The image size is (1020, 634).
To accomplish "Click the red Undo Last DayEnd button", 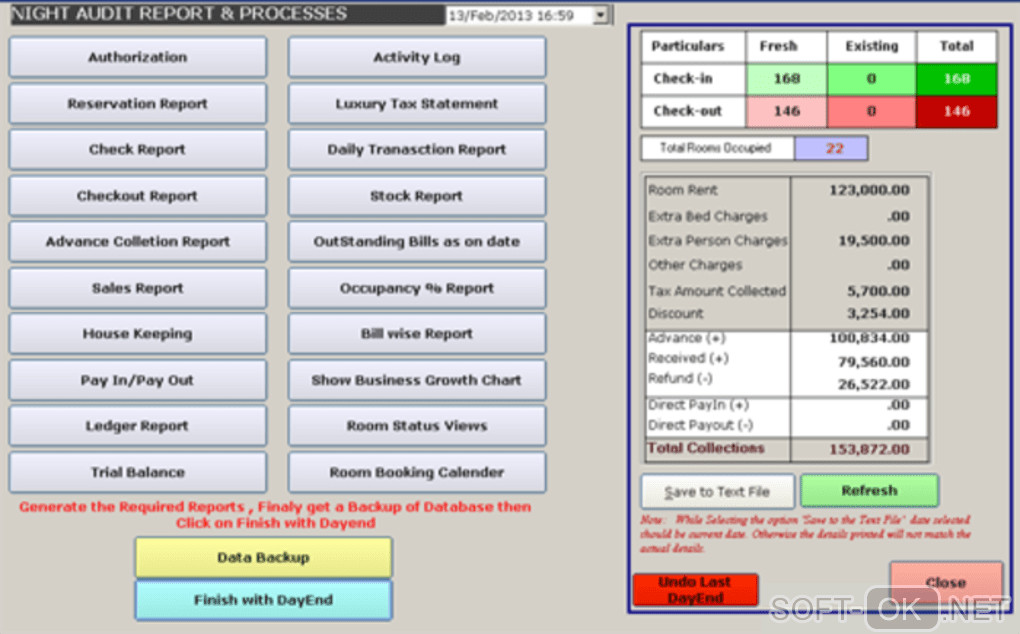I will [x=695, y=590].
